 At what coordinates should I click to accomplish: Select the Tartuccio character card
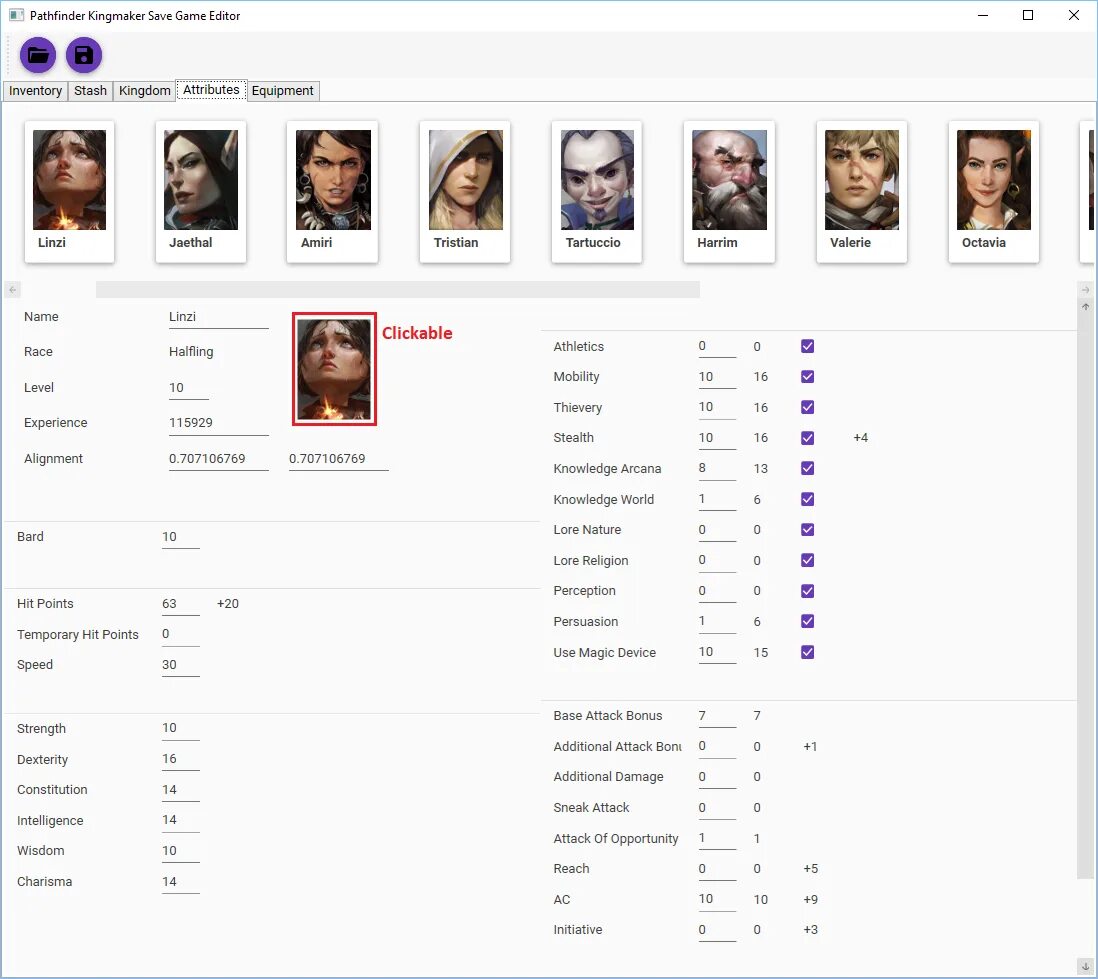(597, 192)
